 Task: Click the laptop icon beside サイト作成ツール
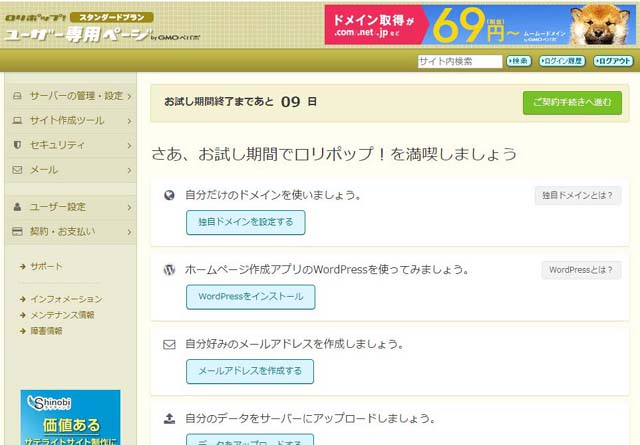[x=17, y=120]
